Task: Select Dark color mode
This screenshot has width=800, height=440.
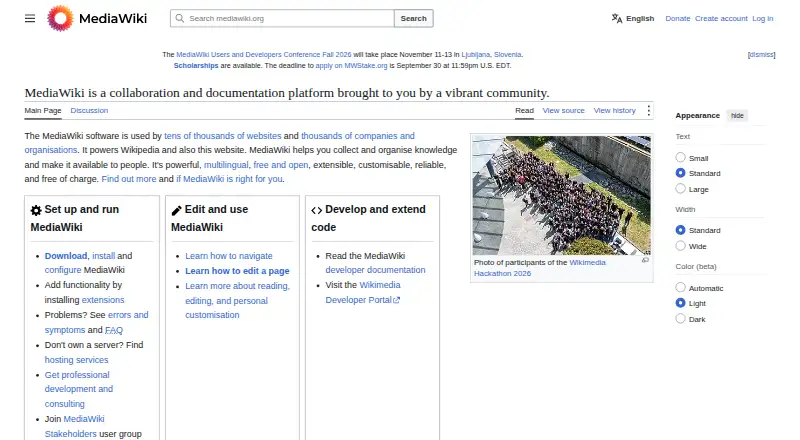Action: click(680, 319)
